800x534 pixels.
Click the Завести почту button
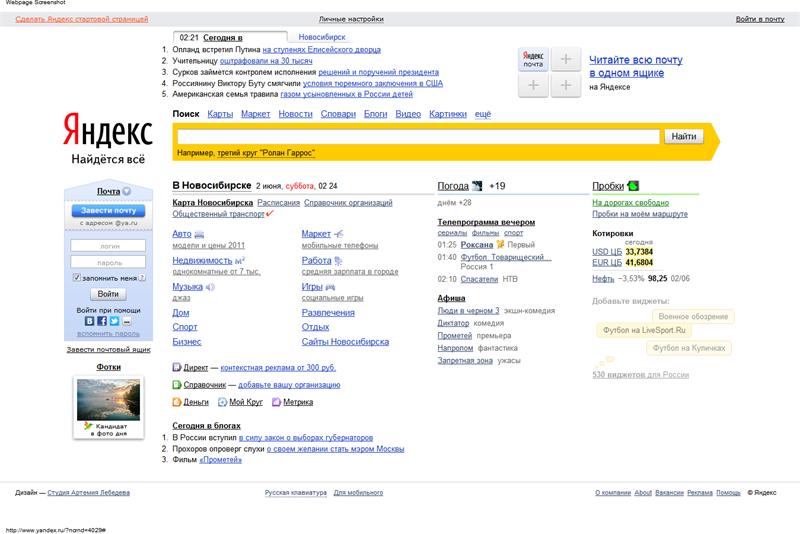click(108, 210)
